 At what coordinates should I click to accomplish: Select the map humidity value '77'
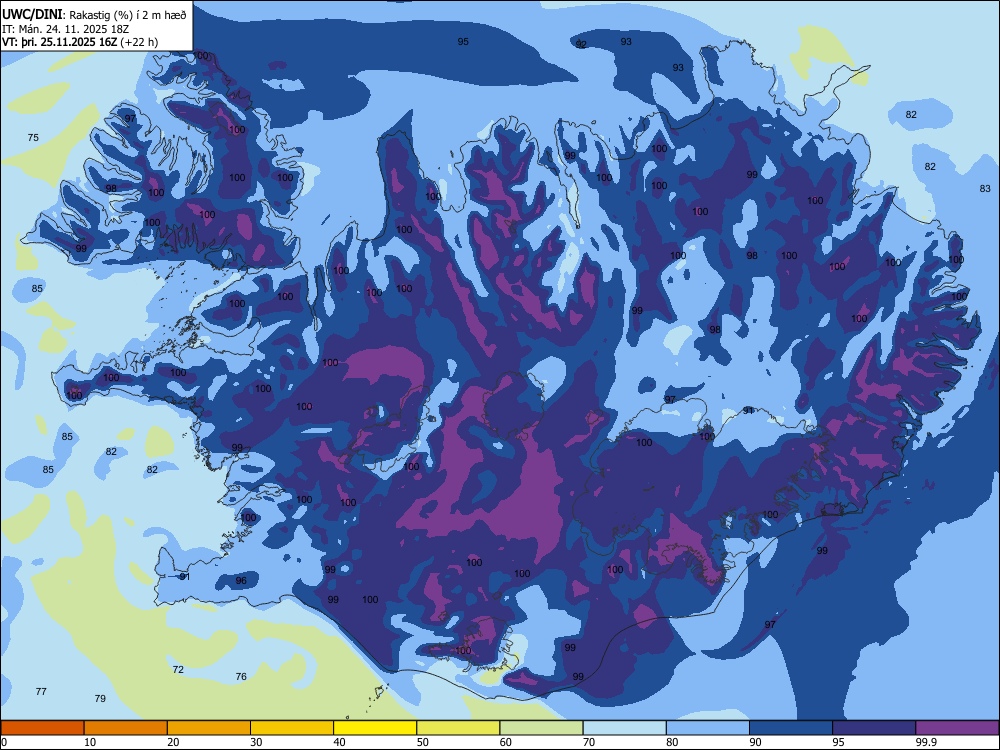click(x=41, y=691)
